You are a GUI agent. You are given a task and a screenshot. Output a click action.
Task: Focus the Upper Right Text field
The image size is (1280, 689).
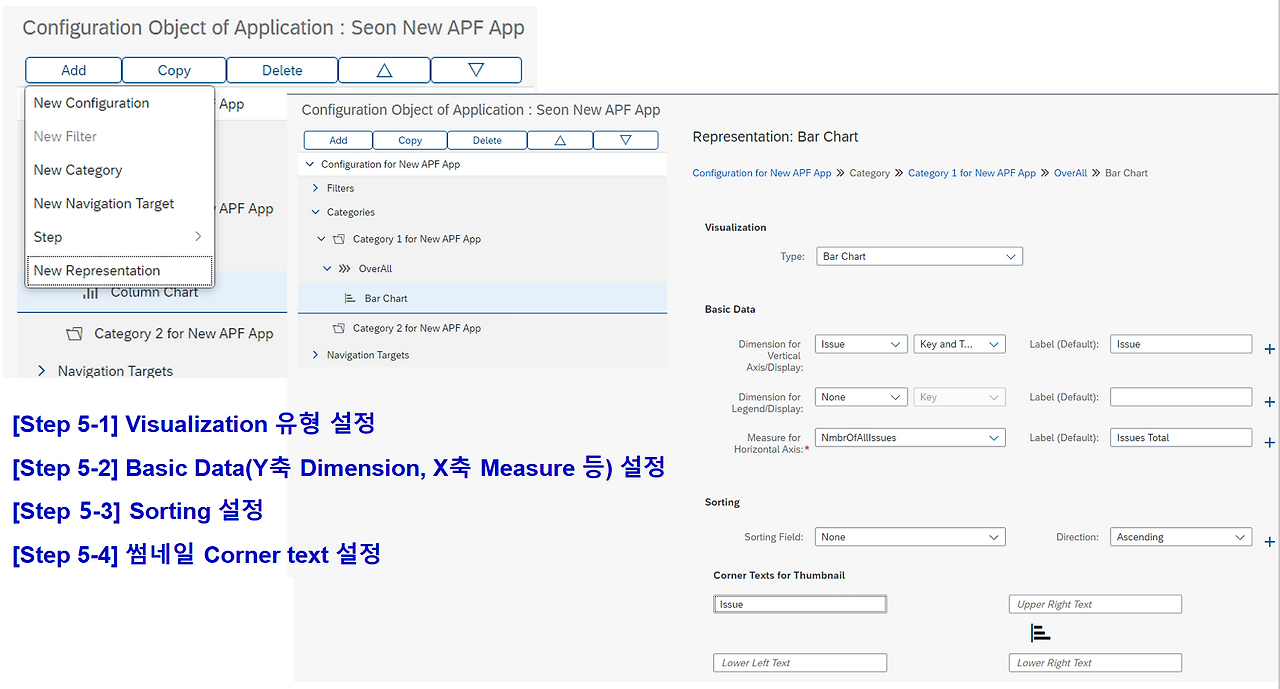click(x=1095, y=604)
